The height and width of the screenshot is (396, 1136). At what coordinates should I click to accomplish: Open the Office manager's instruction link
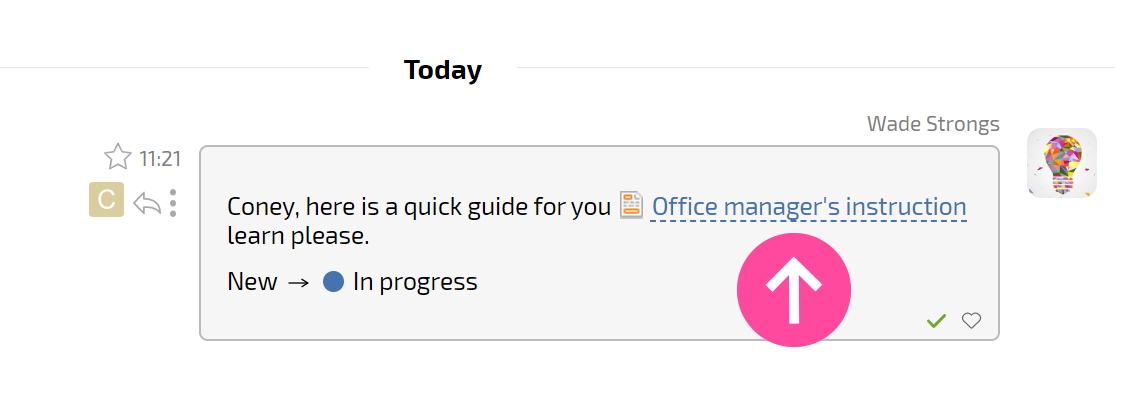click(809, 207)
